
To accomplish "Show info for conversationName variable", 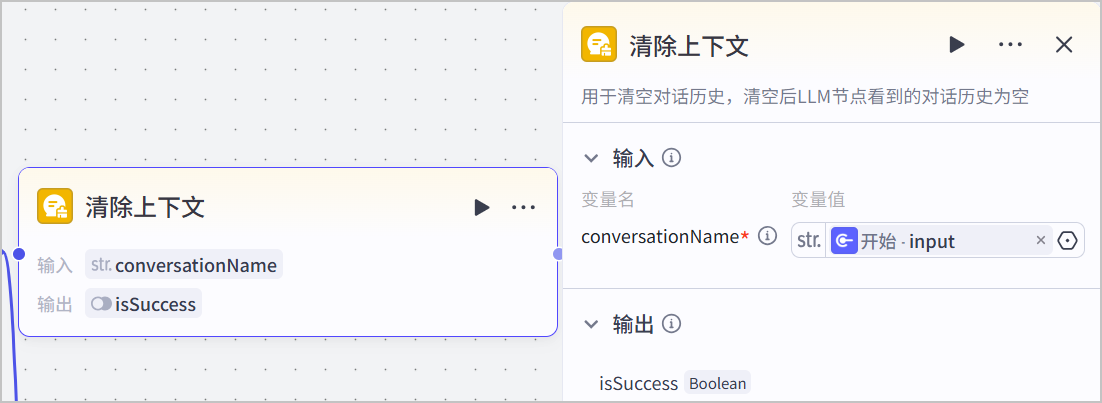I will 767,236.
